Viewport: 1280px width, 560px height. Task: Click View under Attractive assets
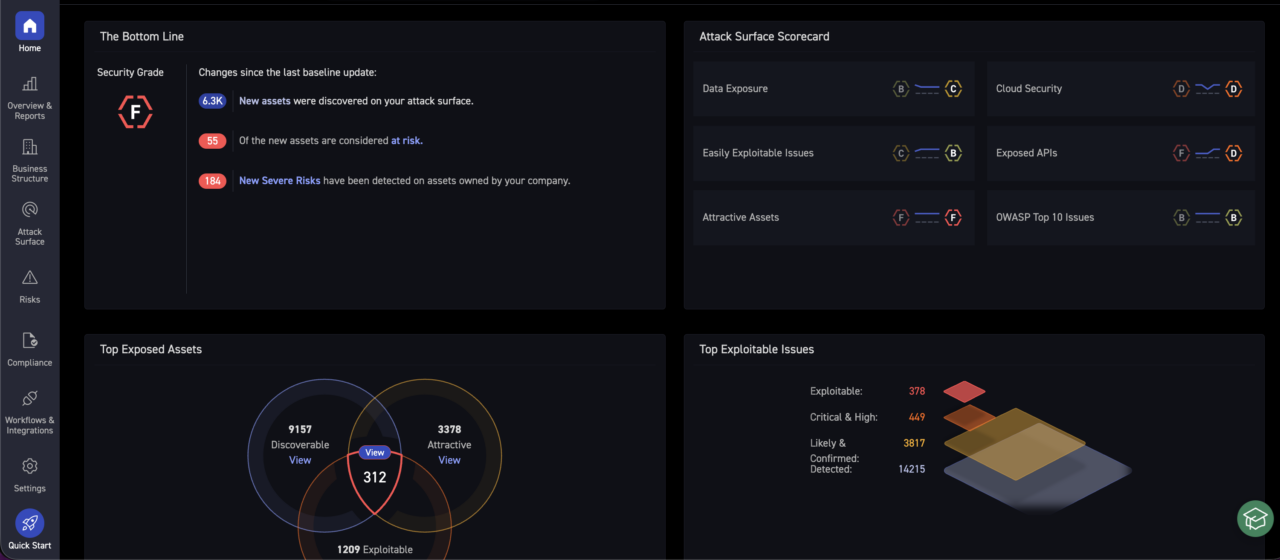coord(449,460)
